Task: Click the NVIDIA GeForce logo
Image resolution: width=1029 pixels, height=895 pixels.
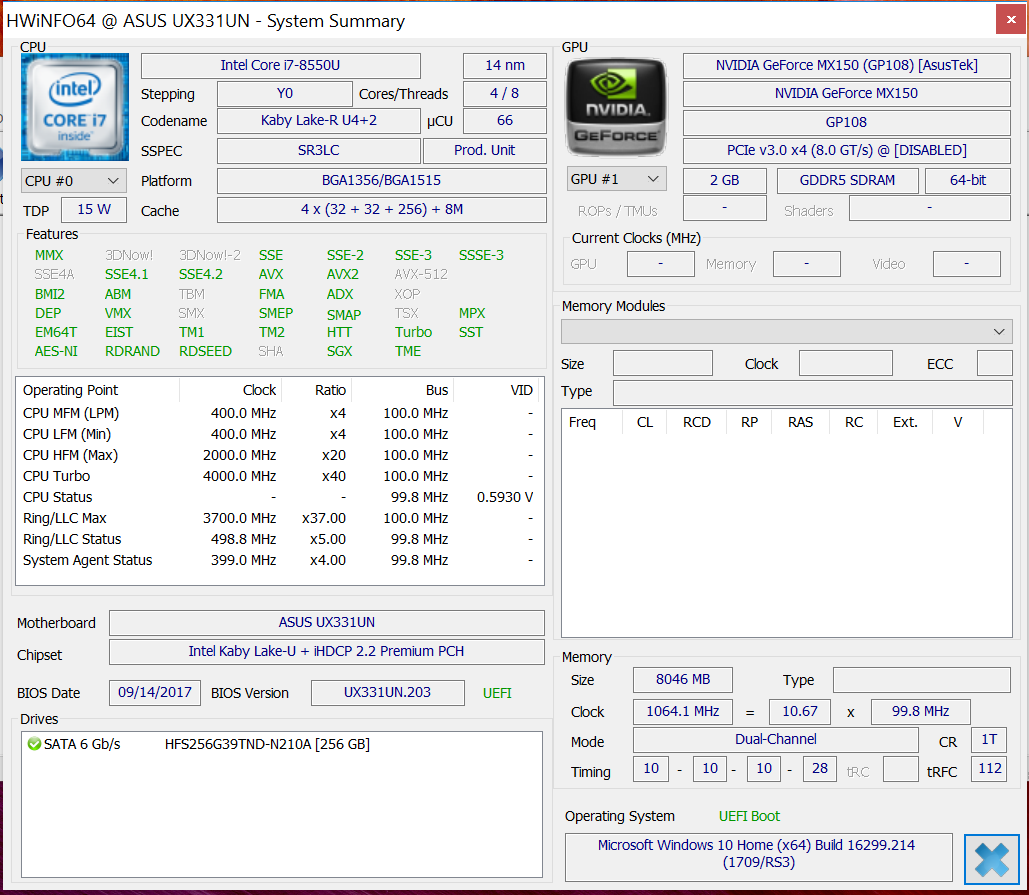Action: click(616, 107)
